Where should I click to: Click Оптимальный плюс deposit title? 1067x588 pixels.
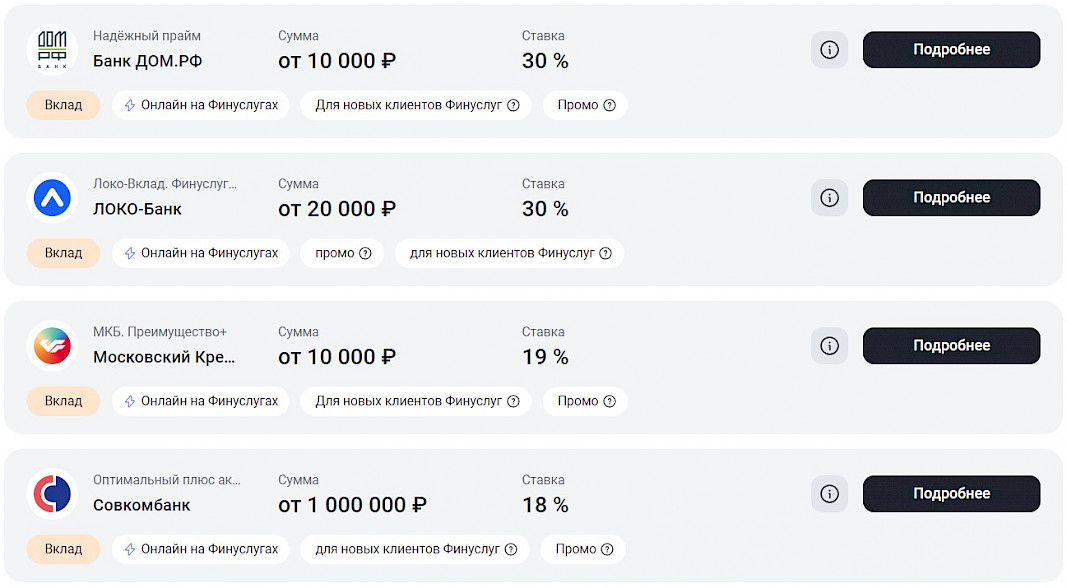(x=166, y=480)
